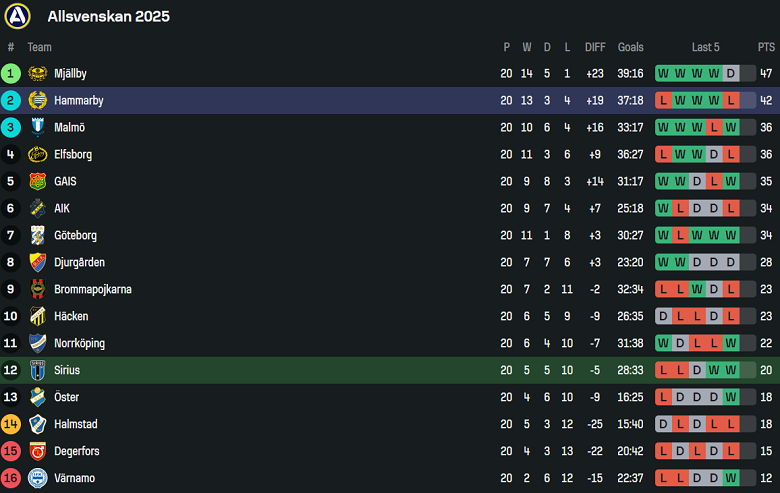780x493 pixels.
Task: Click the Mjällby team crest
Action: tap(38, 73)
